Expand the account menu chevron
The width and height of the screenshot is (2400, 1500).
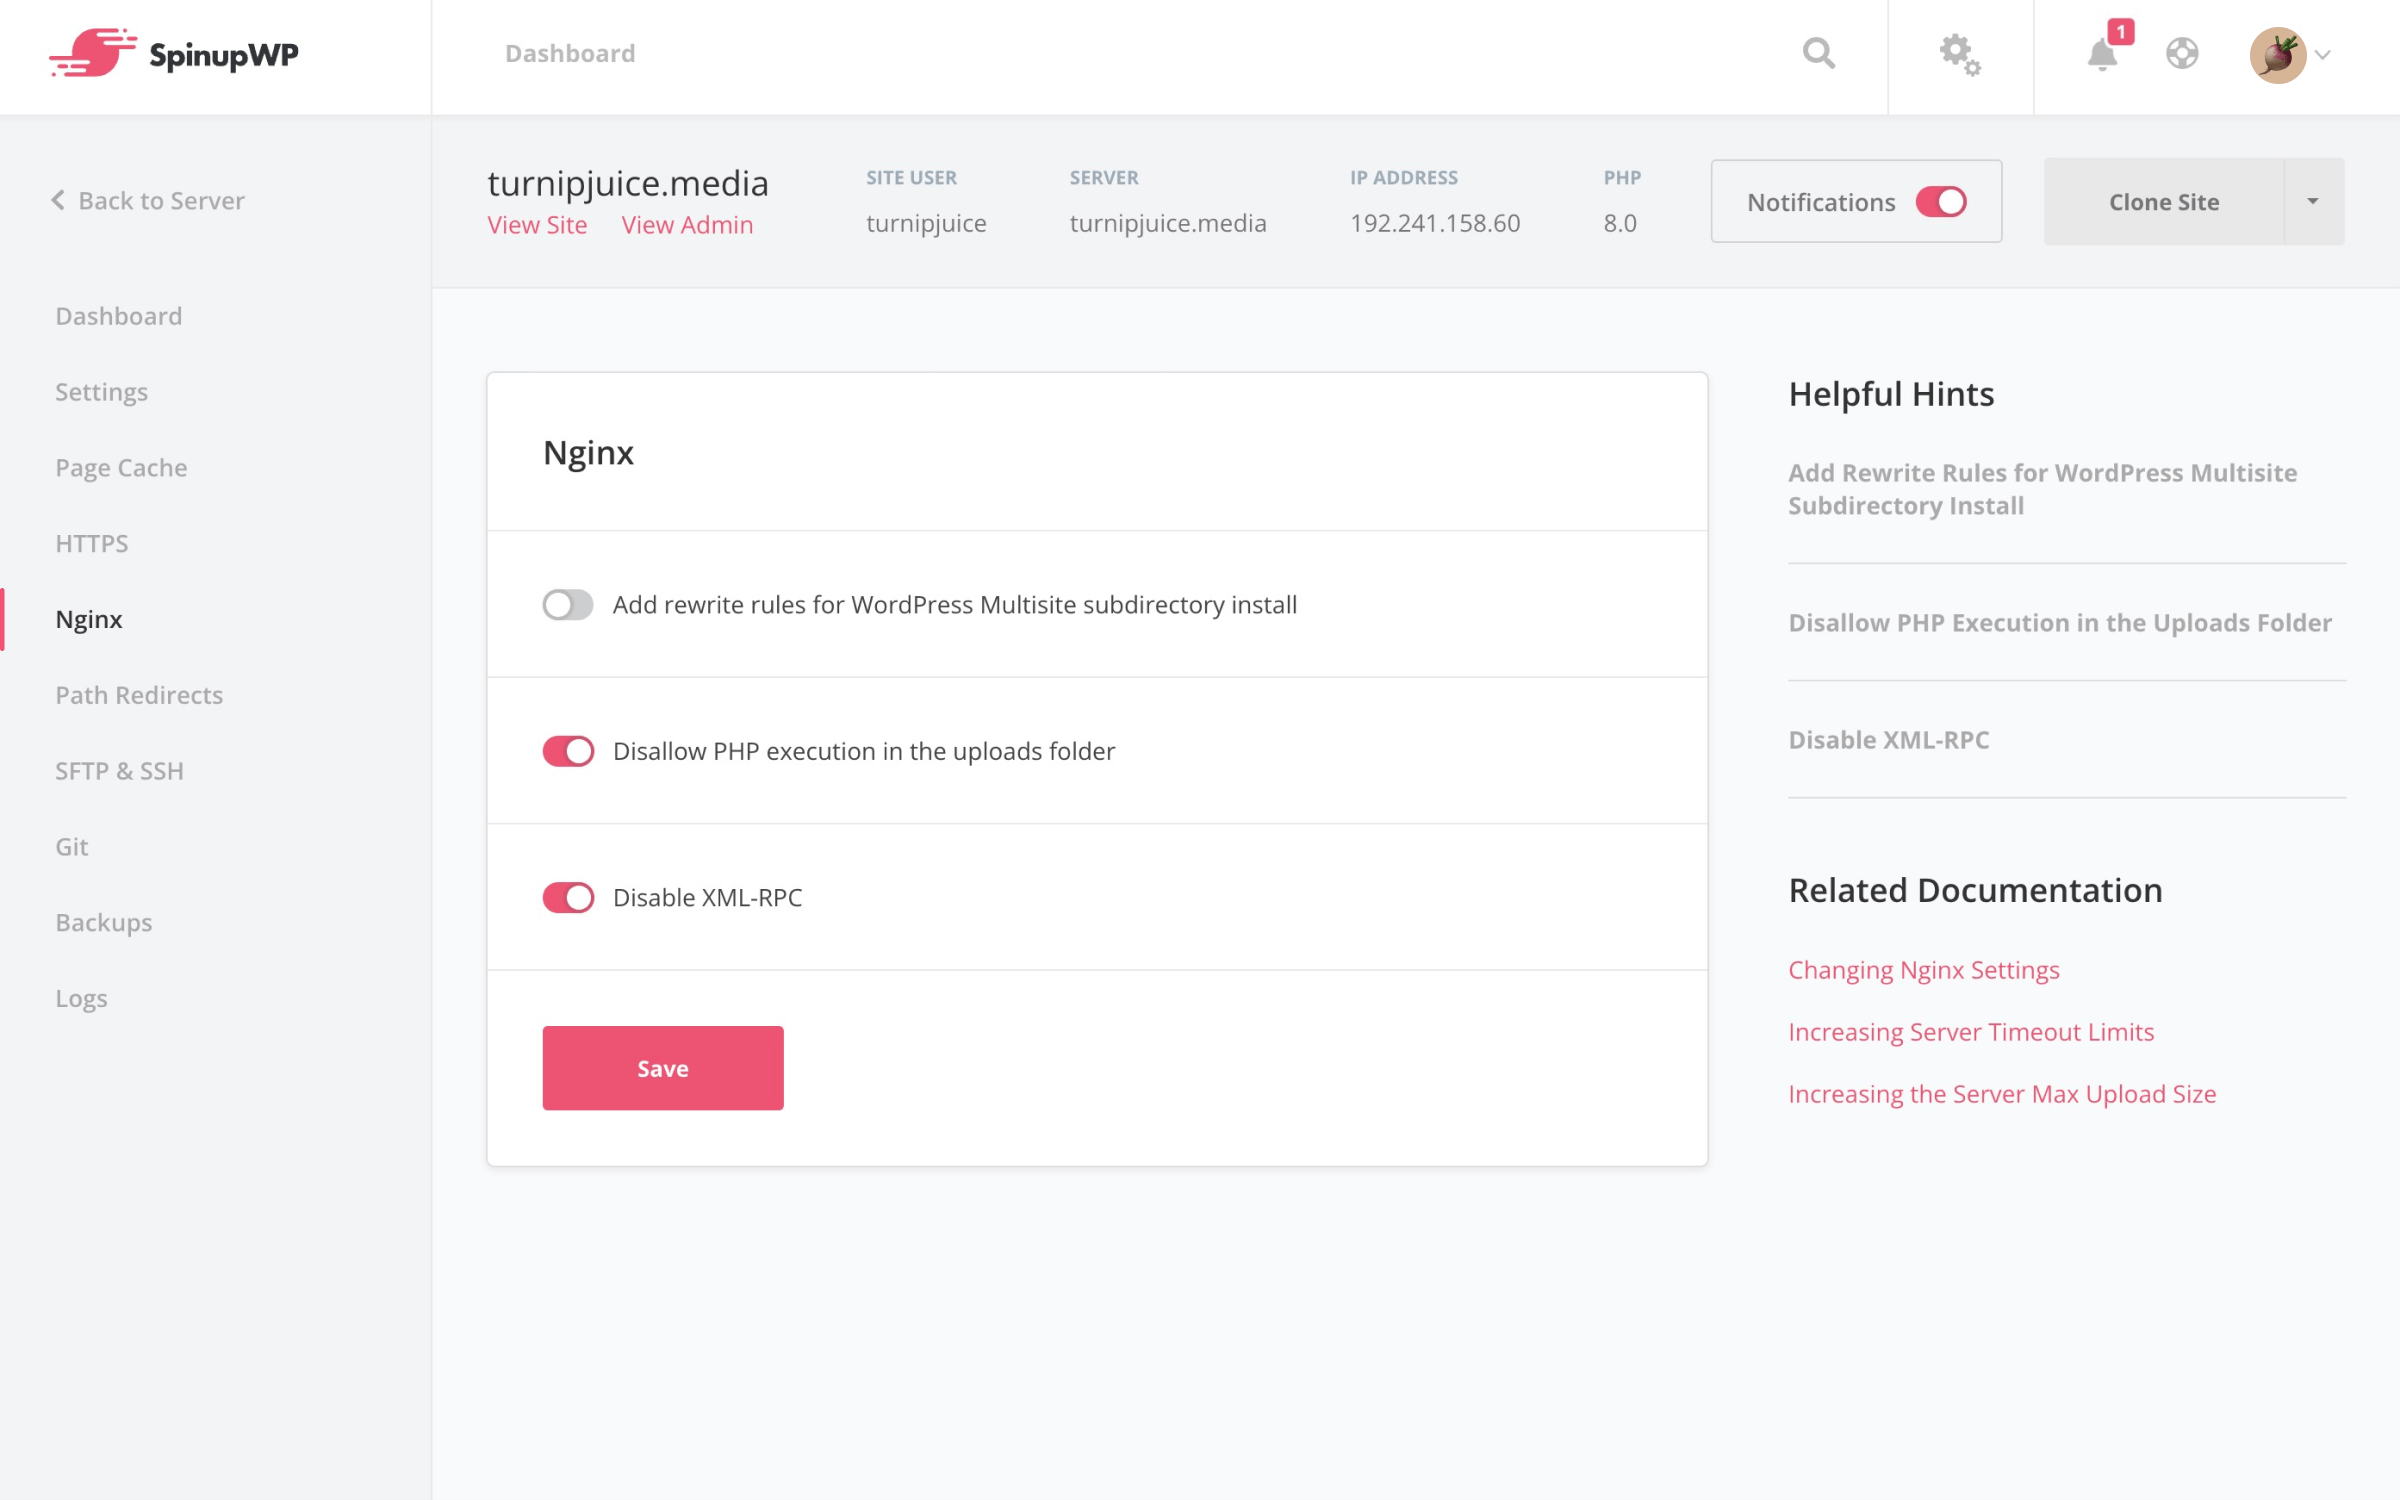(x=2322, y=55)
